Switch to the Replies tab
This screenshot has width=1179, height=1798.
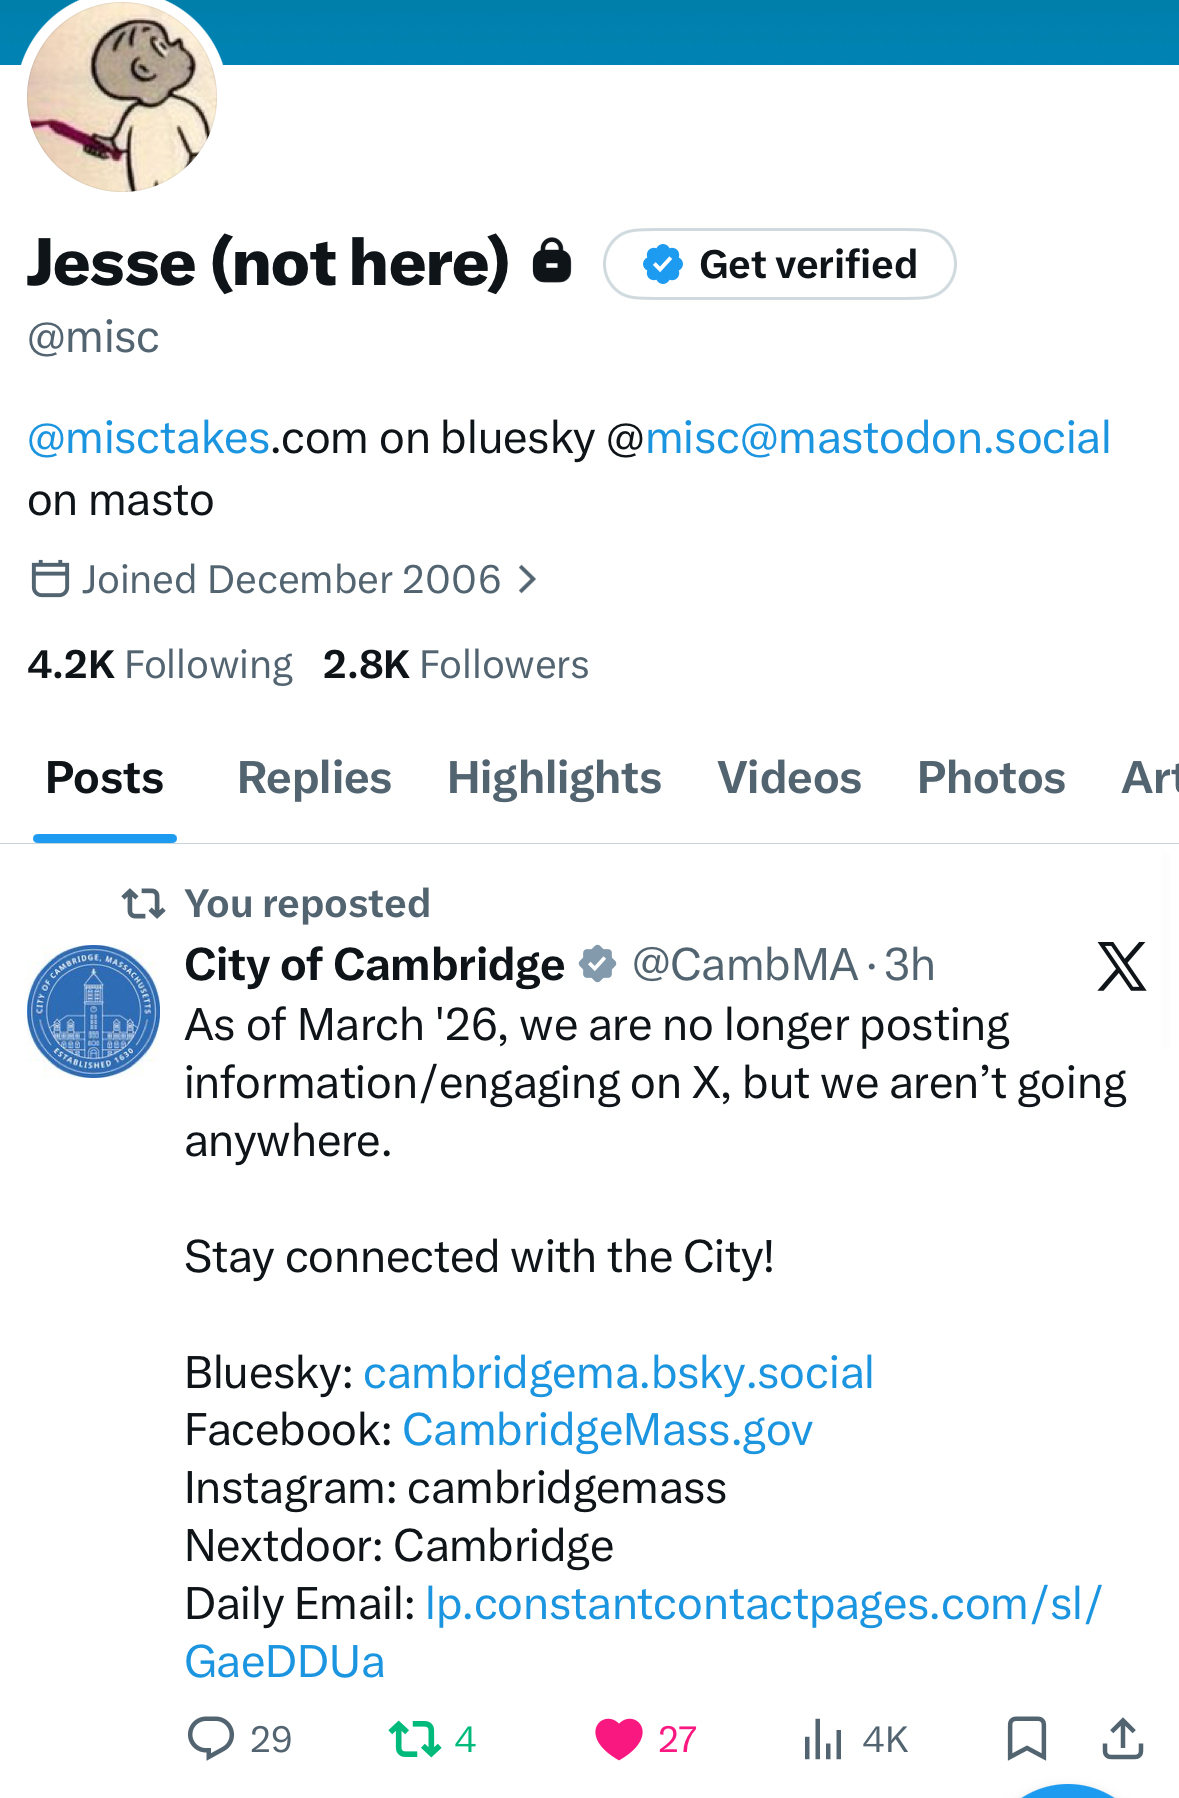[x=314, y=778]
